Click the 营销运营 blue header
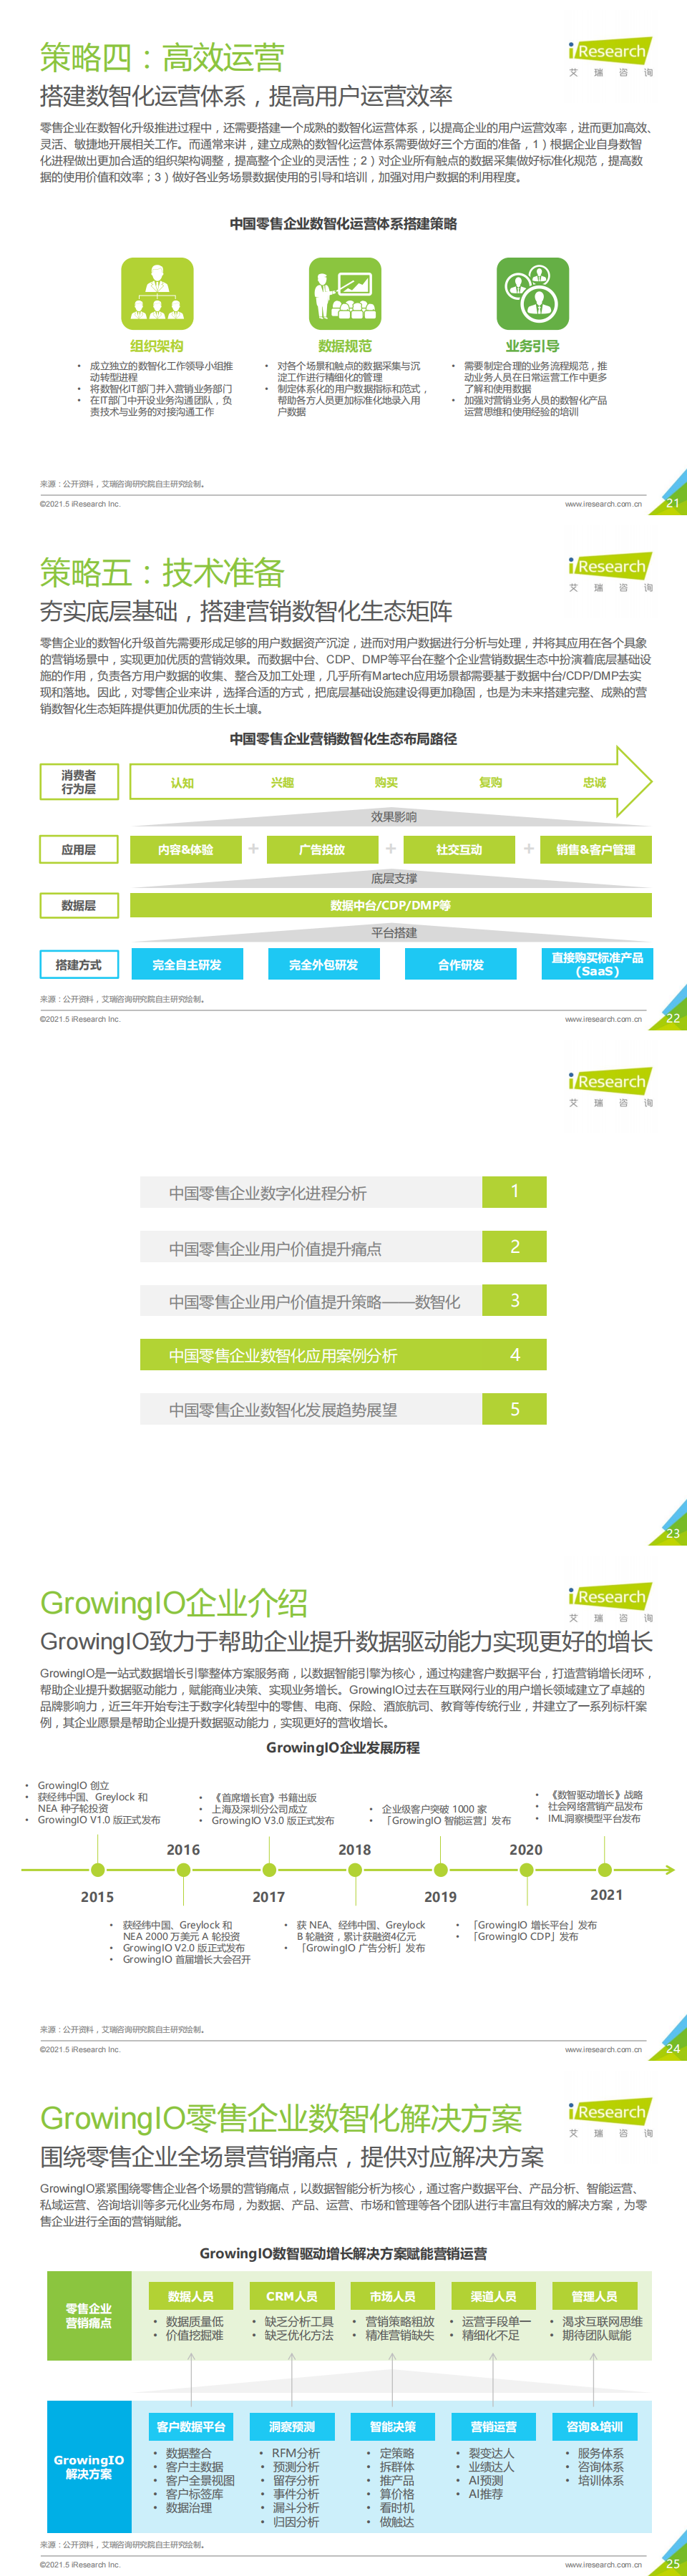This screenshot has height=2576, width=687. [494, 2427]
